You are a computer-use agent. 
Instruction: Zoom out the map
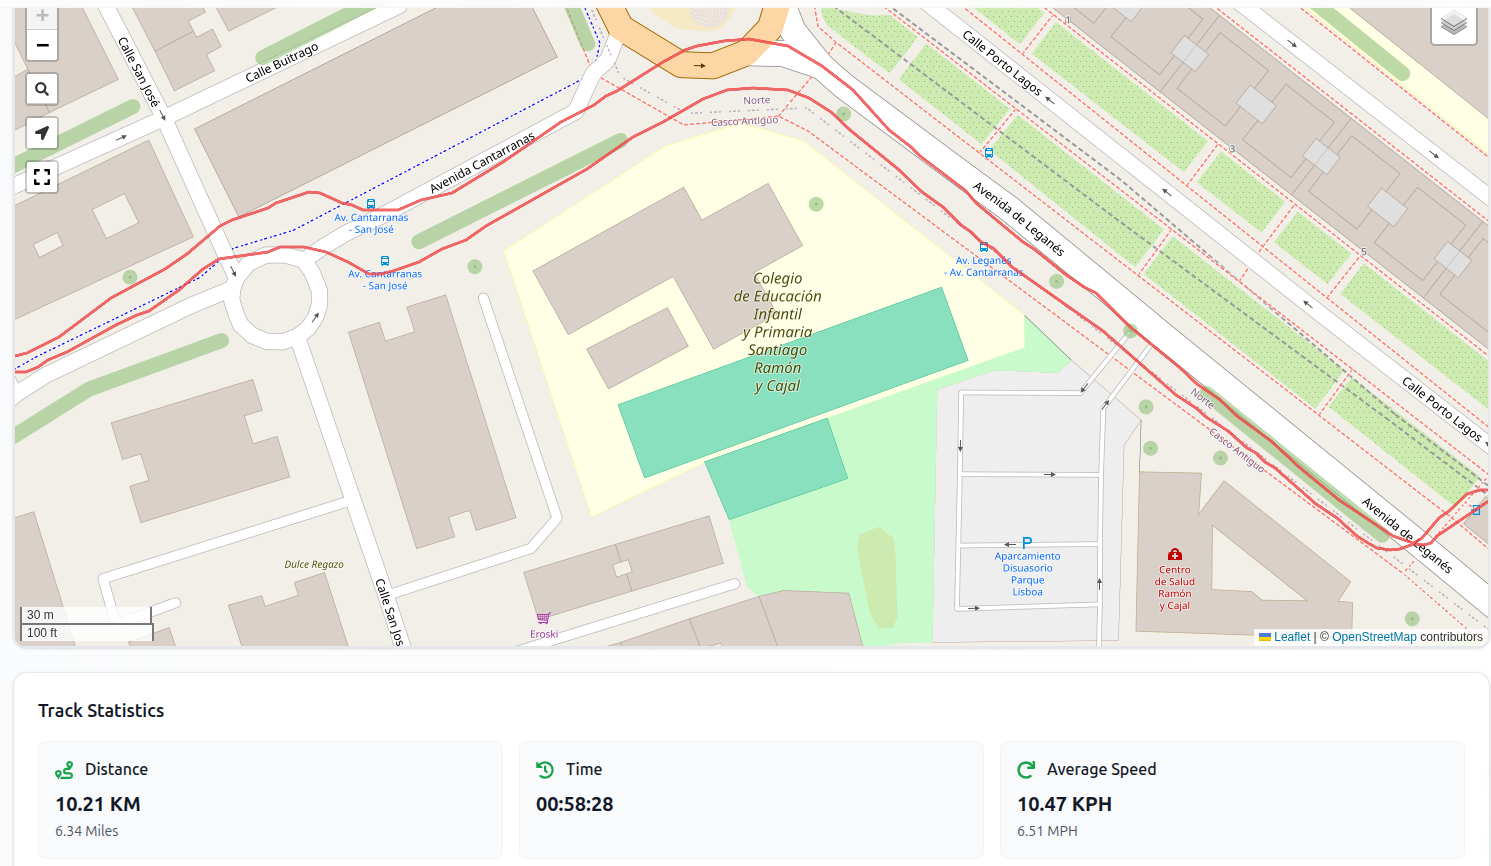(42, 45)
